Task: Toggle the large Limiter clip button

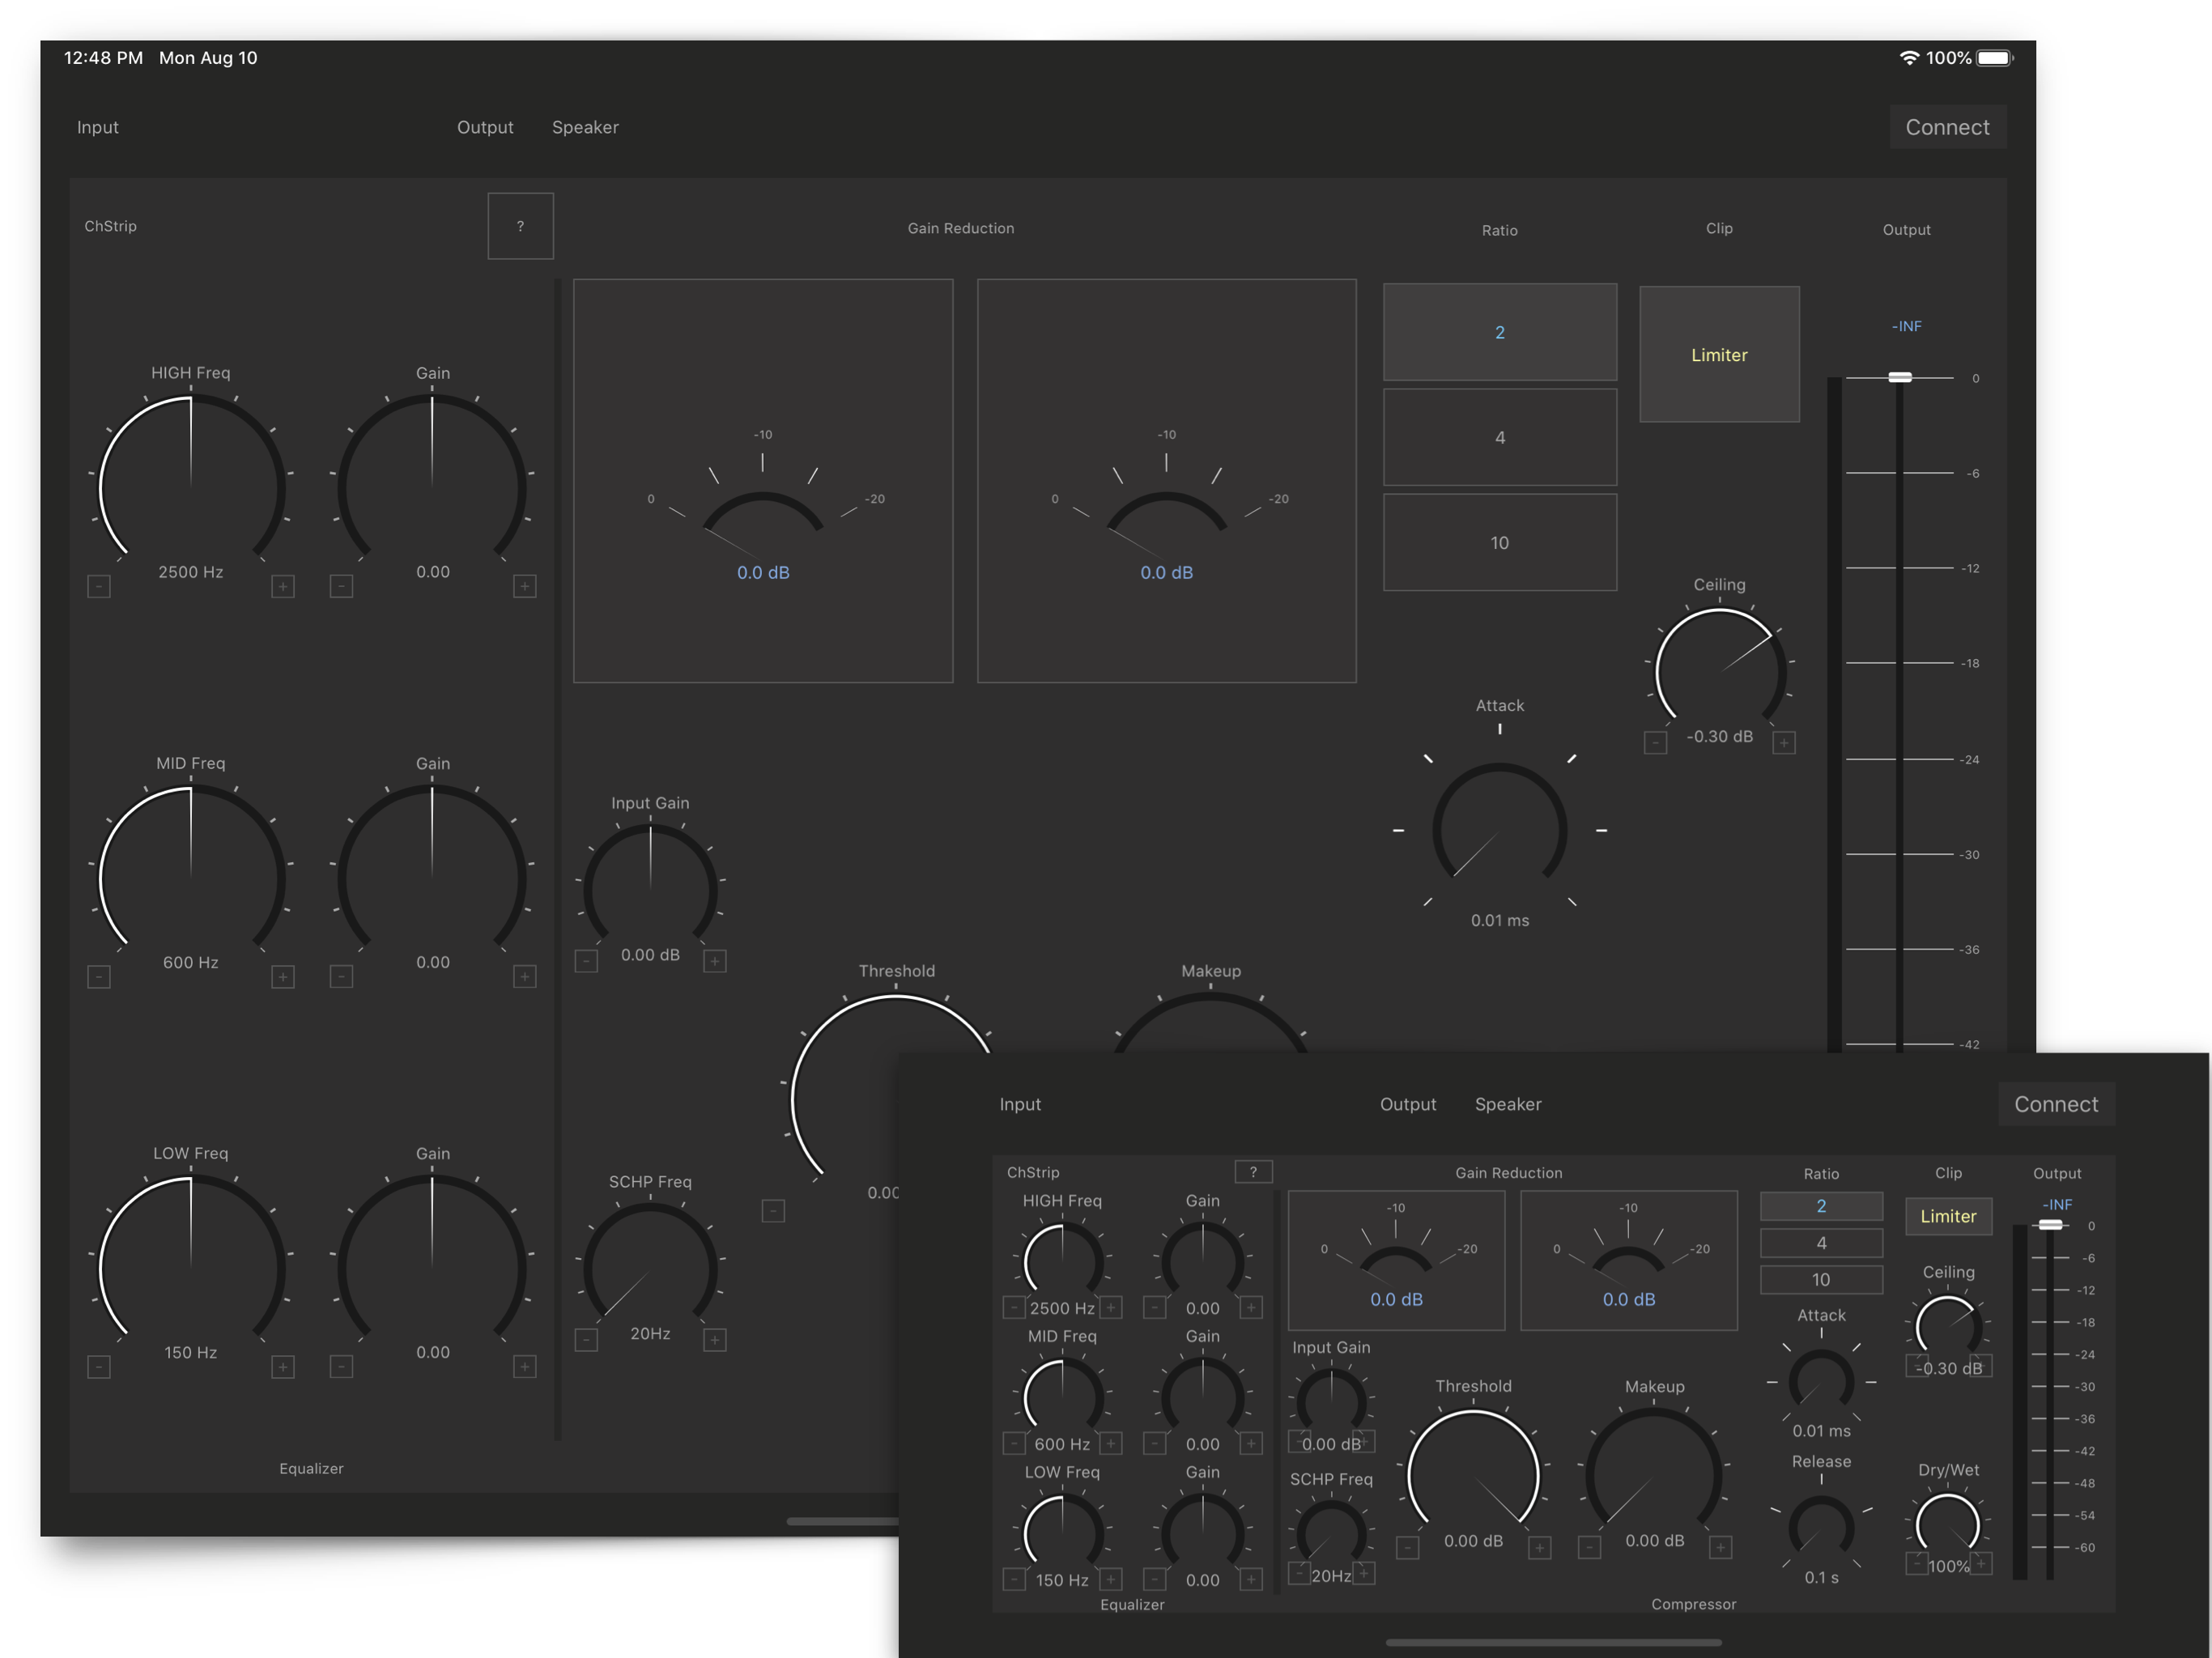Action: pos(1718,354)
